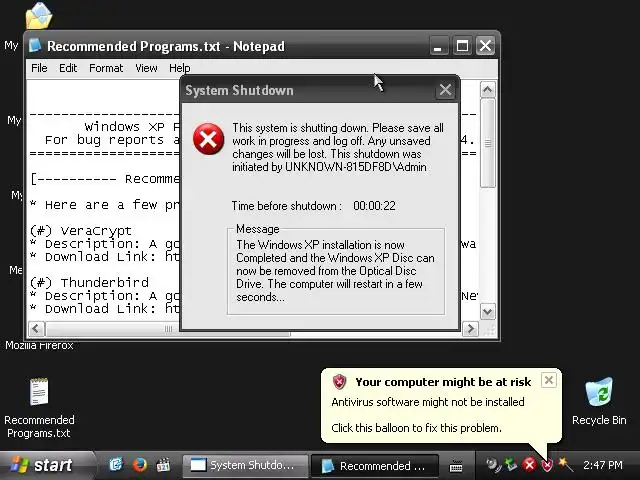Viewport: 640px width, 480px height.
Task: Open the third Quick Launch icon
Action: (x=163, y=464)
